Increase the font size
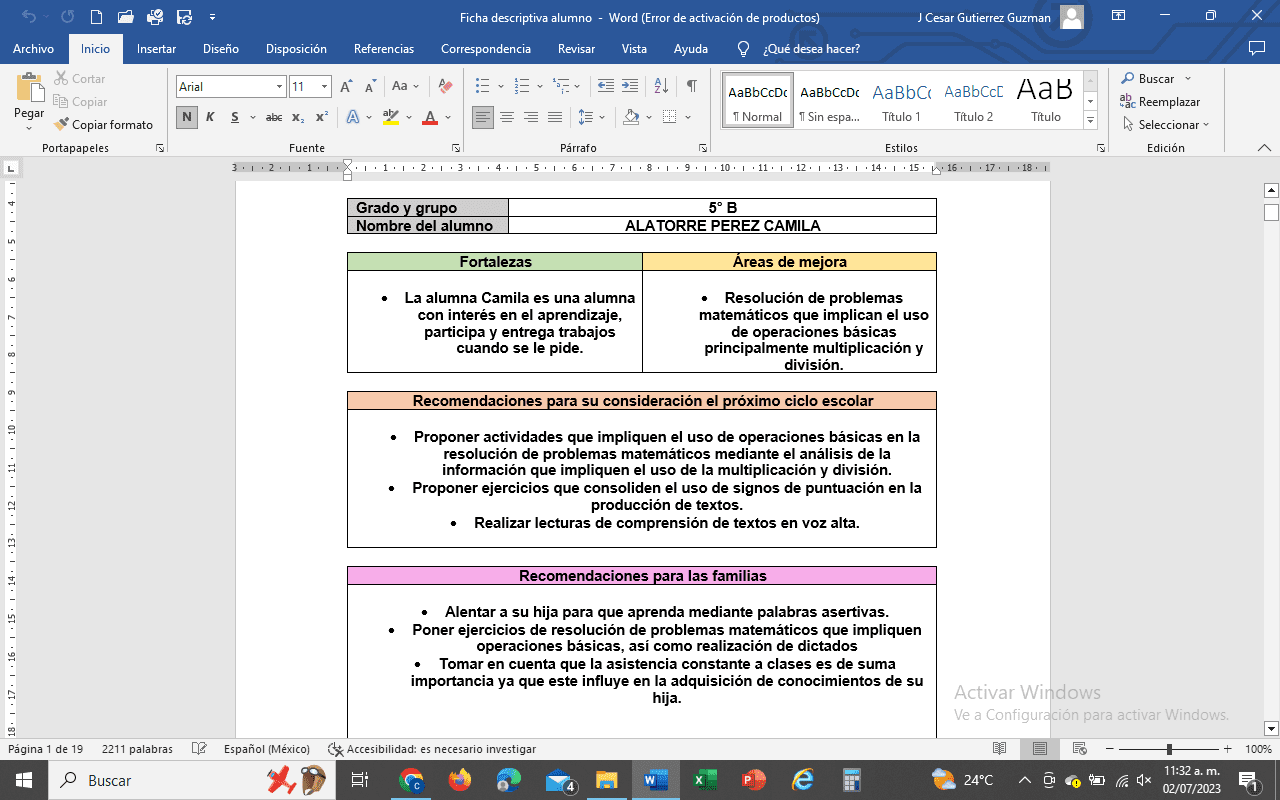The height and width of the screenshot is (800, 1280). (x=346, y=87)
